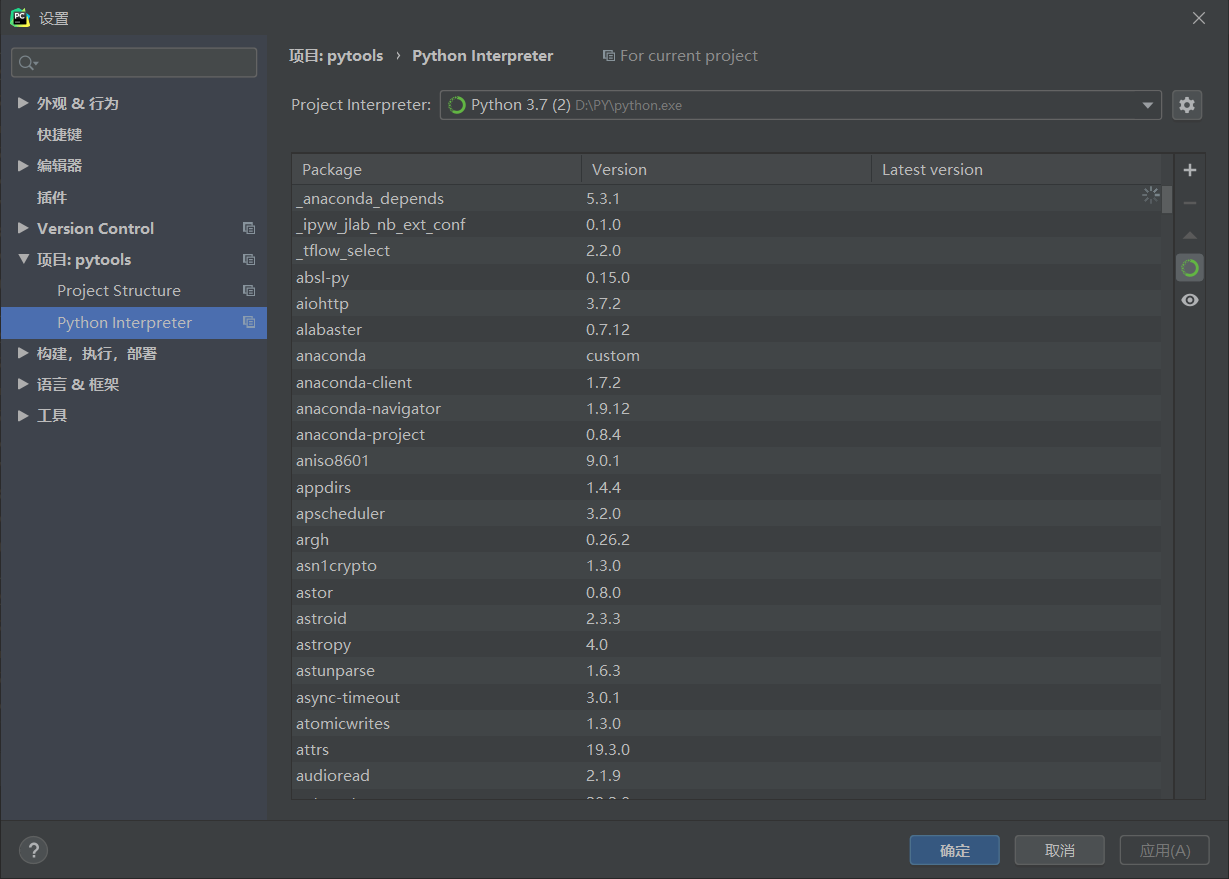Click the PyCharm logo in title bar
Viewport: 1229px width, 879px height.
click(19, 17)
